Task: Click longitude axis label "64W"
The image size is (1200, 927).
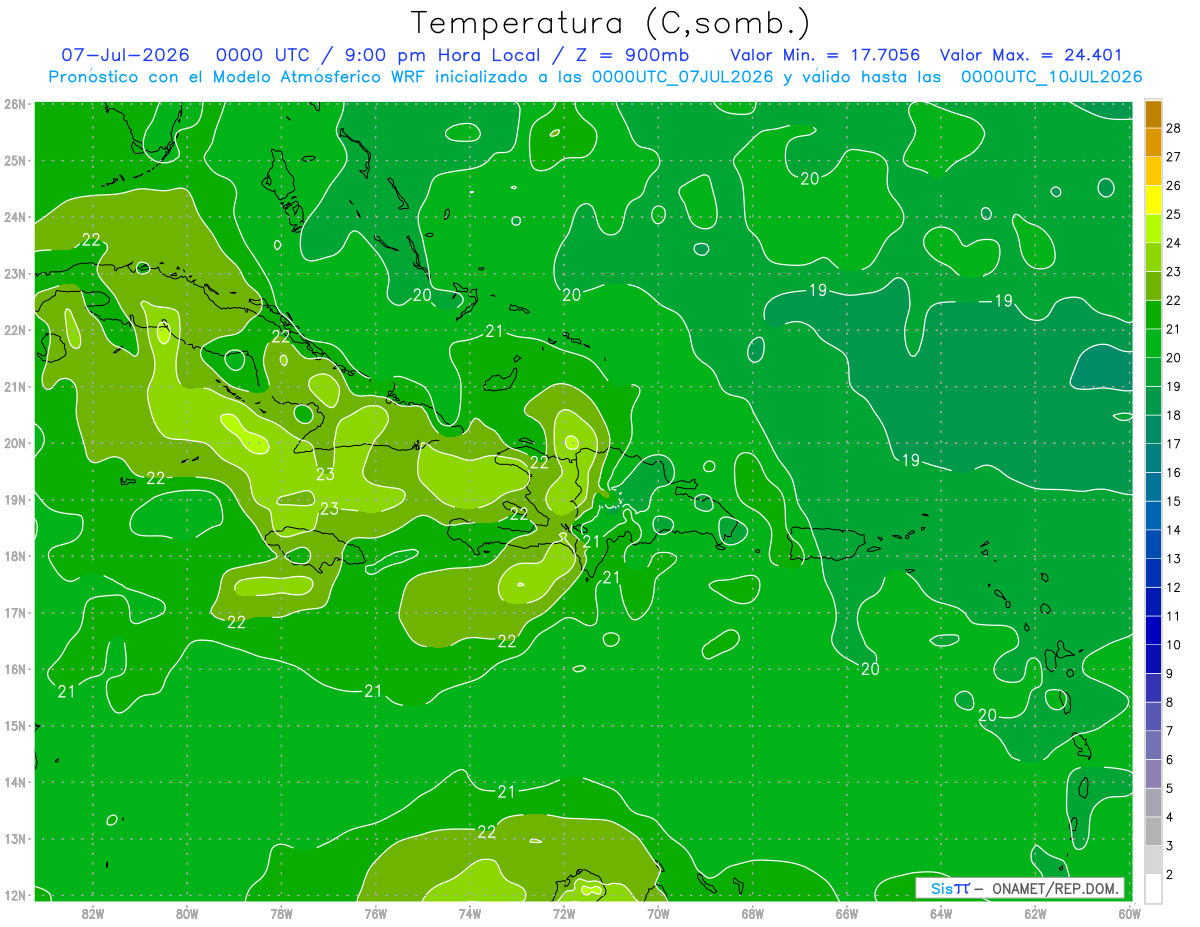Action: pos(941,913)
